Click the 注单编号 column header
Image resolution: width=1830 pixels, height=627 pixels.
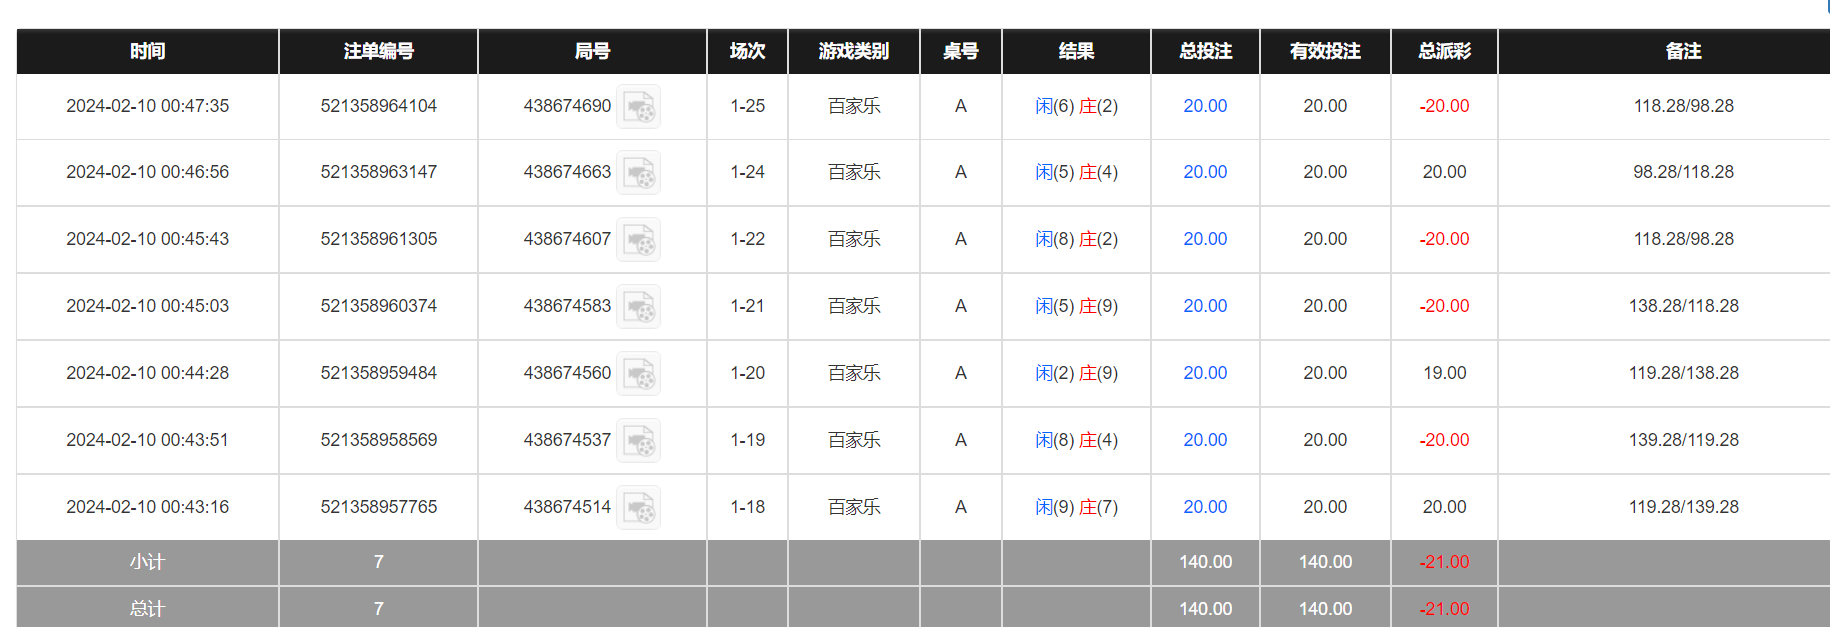378,51
